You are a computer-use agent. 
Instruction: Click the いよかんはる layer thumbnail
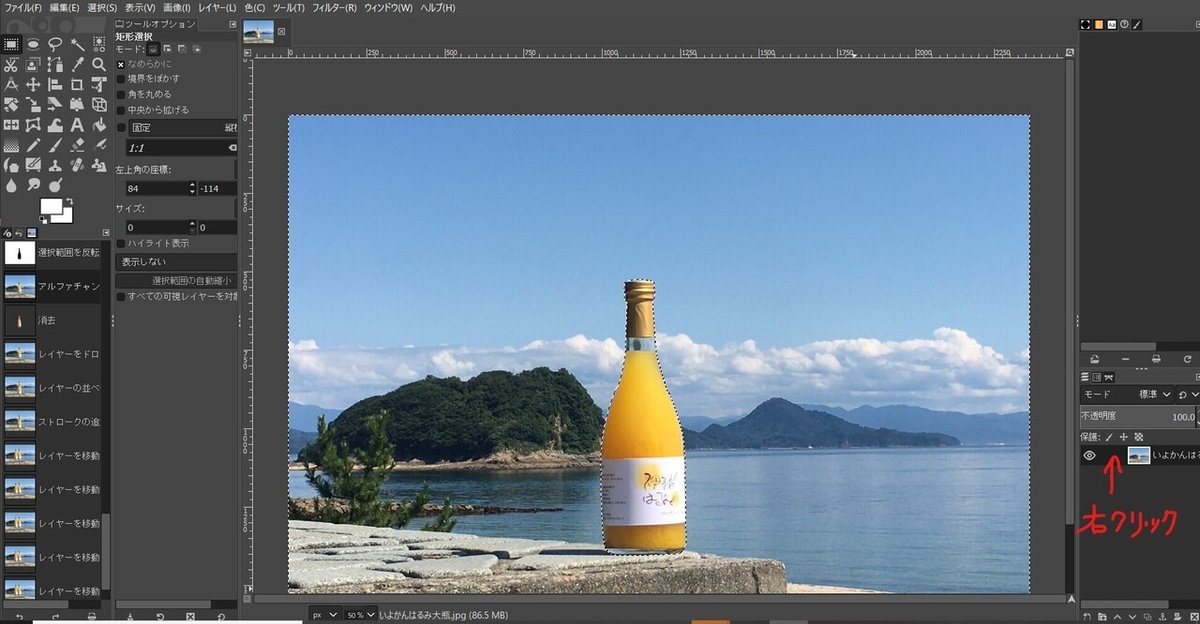click(x=1139, y=455)
